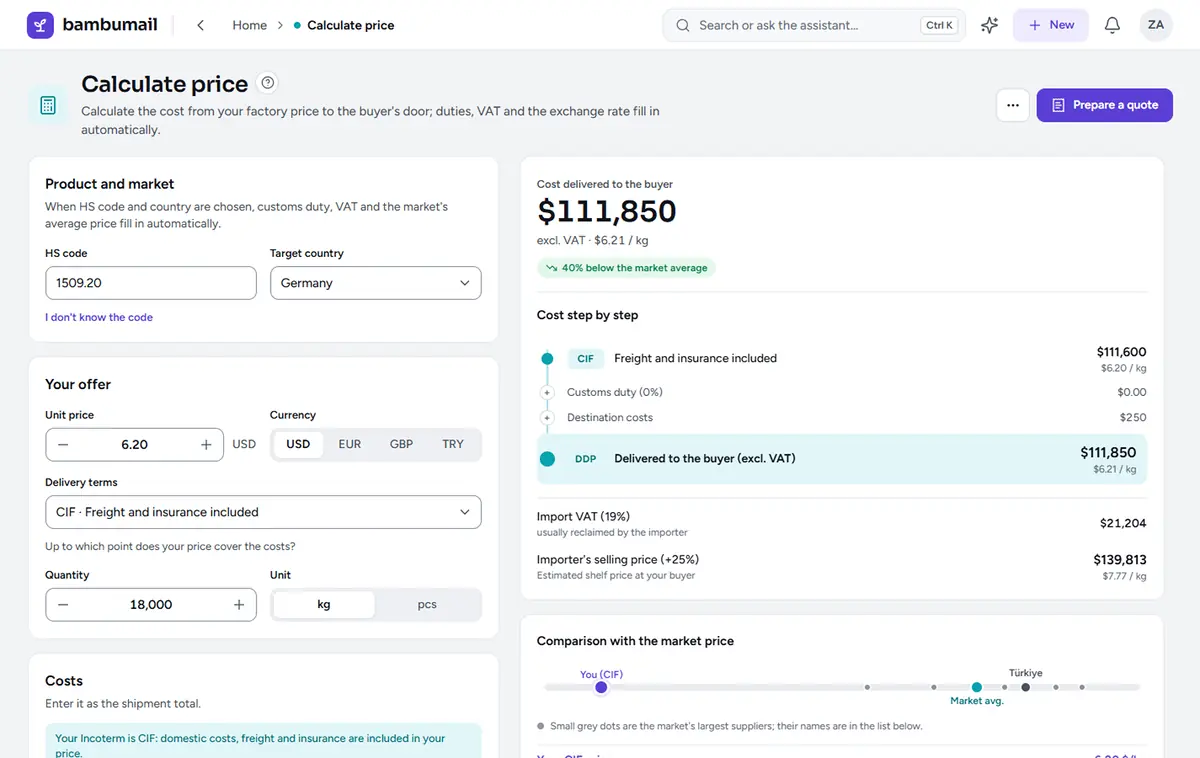
Task: Click the $111,850 delivered cost total
Action: pos(607,211)
